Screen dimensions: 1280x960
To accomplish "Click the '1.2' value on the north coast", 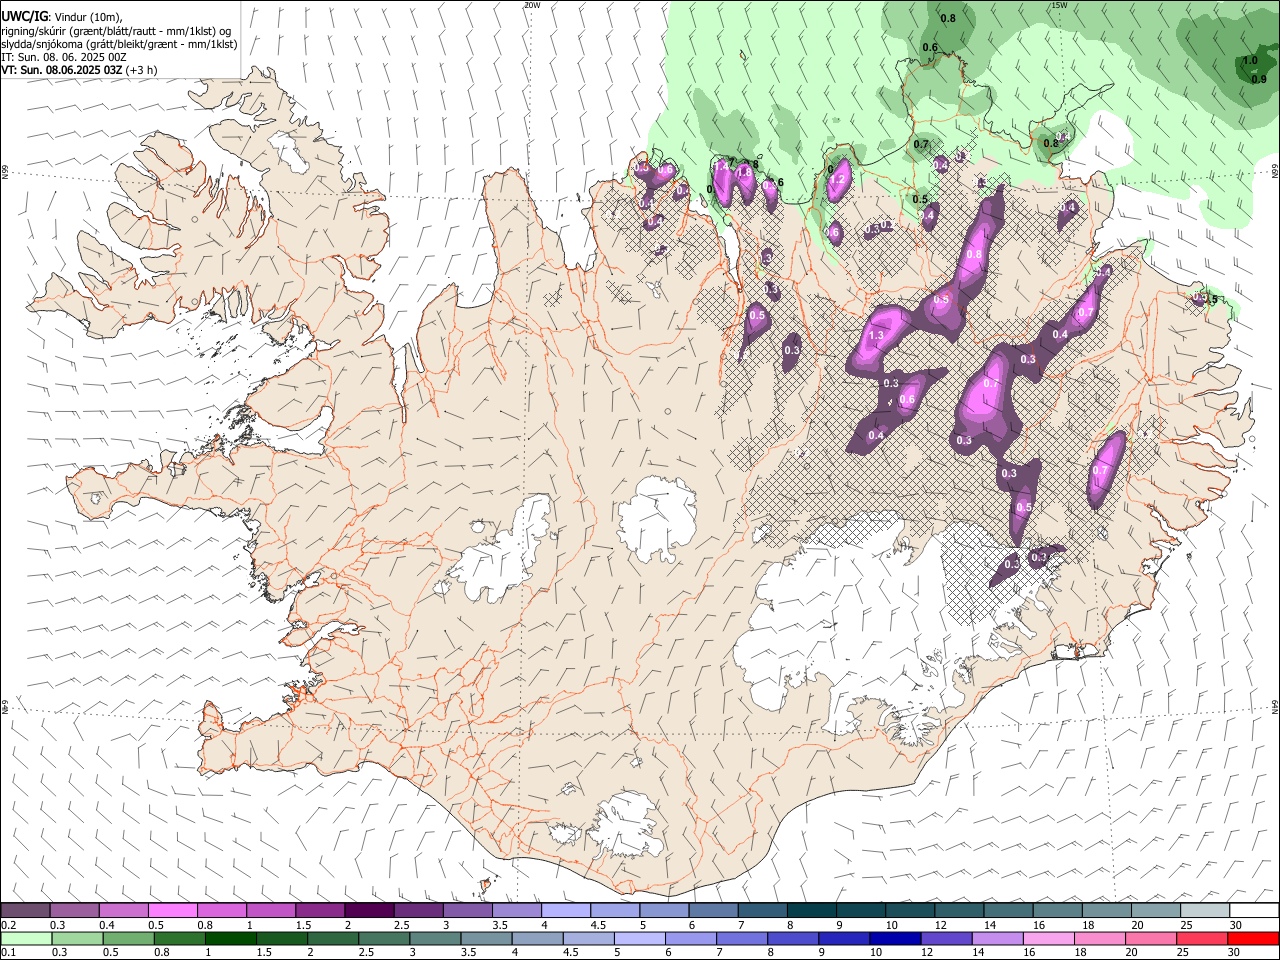I will click(839, 181).
